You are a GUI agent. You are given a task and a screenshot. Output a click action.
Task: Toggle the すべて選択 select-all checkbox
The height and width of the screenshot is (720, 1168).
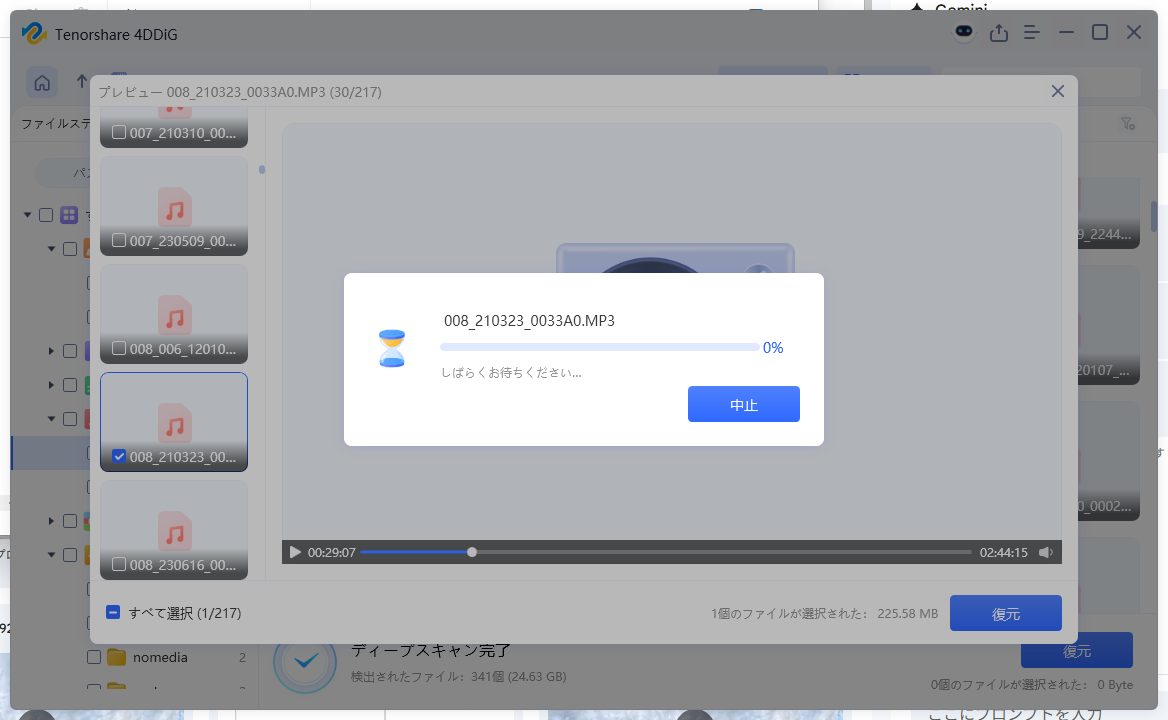point(113,613)
